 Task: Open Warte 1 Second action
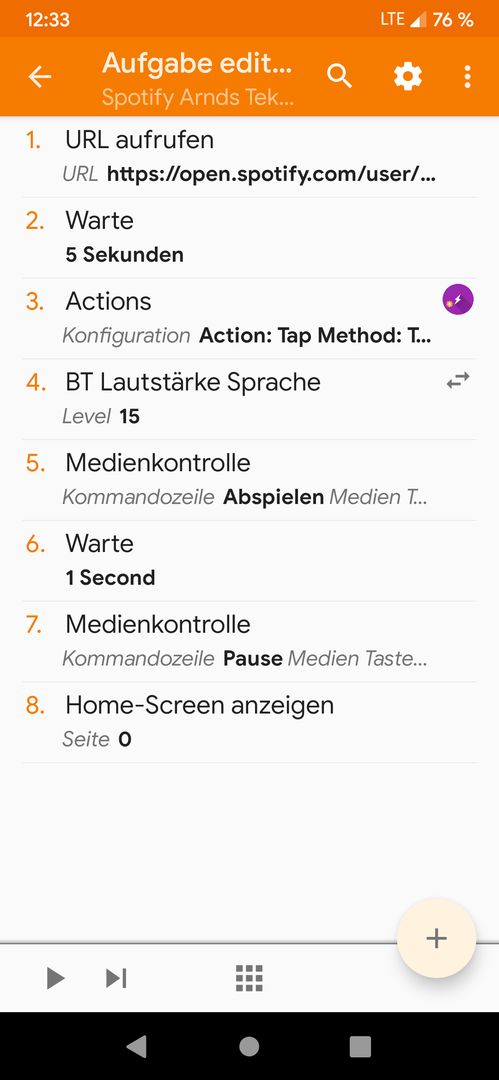click(249, 561)
